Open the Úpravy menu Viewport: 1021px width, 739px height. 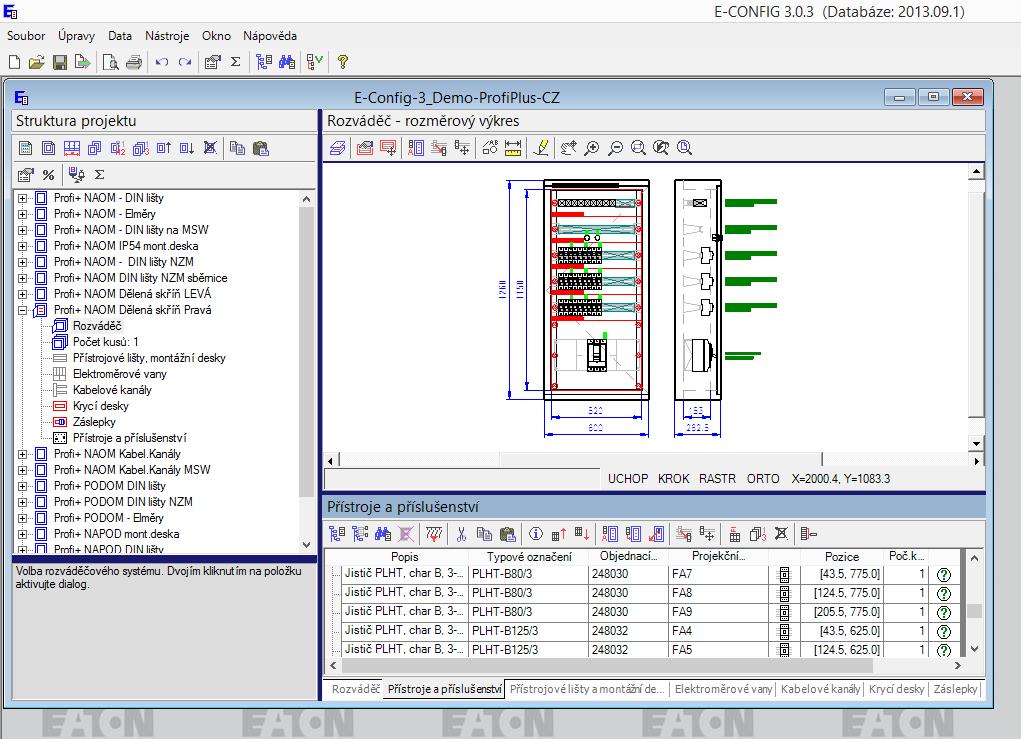(76, 36)
